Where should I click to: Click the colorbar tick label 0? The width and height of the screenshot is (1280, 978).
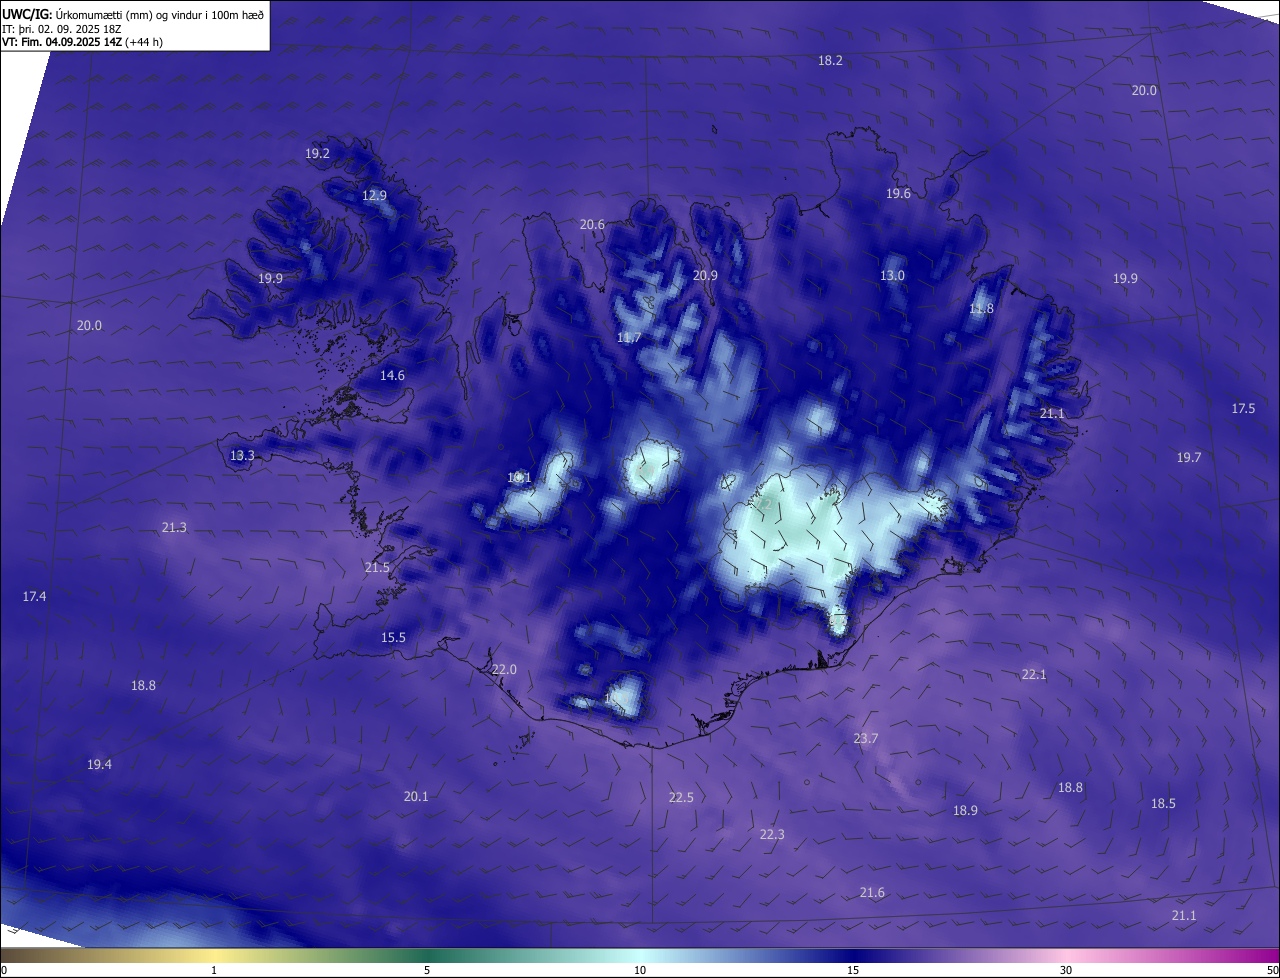(x=4, y=970)
